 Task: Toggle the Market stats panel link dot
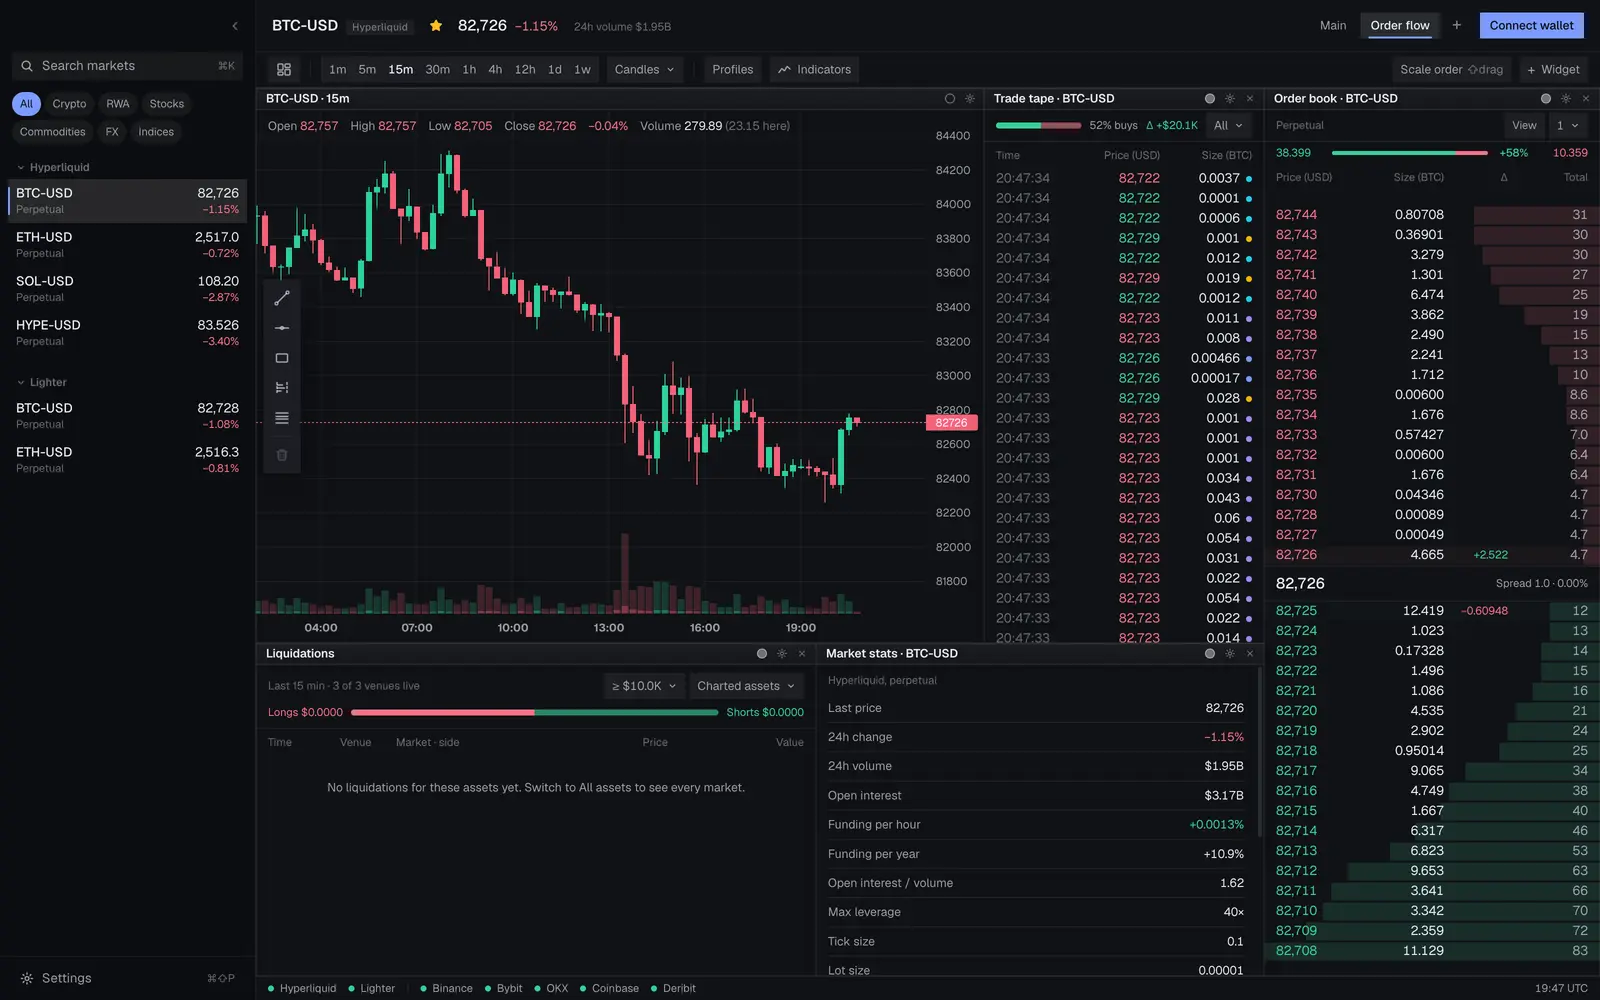click(1210, 654)
